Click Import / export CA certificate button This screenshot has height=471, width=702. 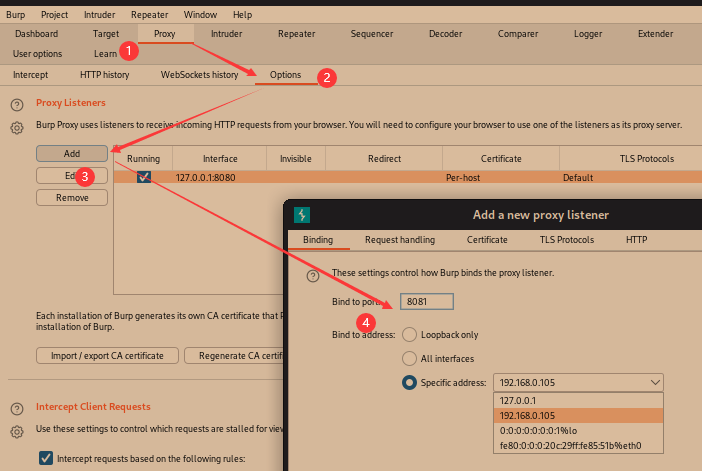click(x=107, y=355)
